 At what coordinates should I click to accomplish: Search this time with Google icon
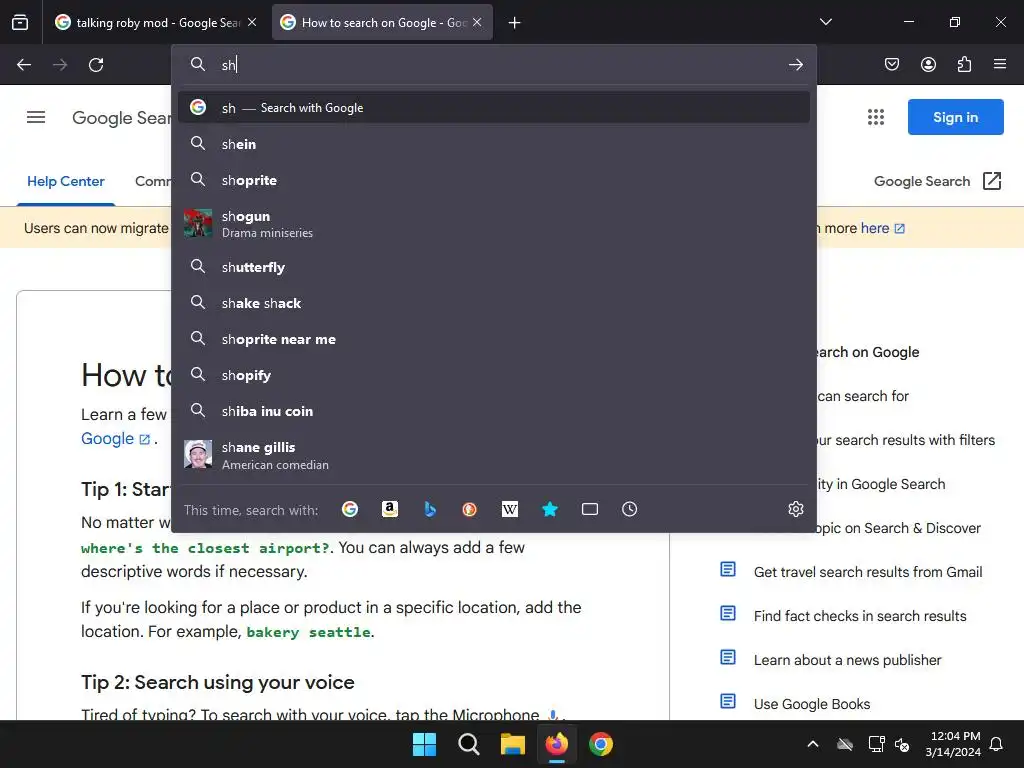tap(350, 509)
